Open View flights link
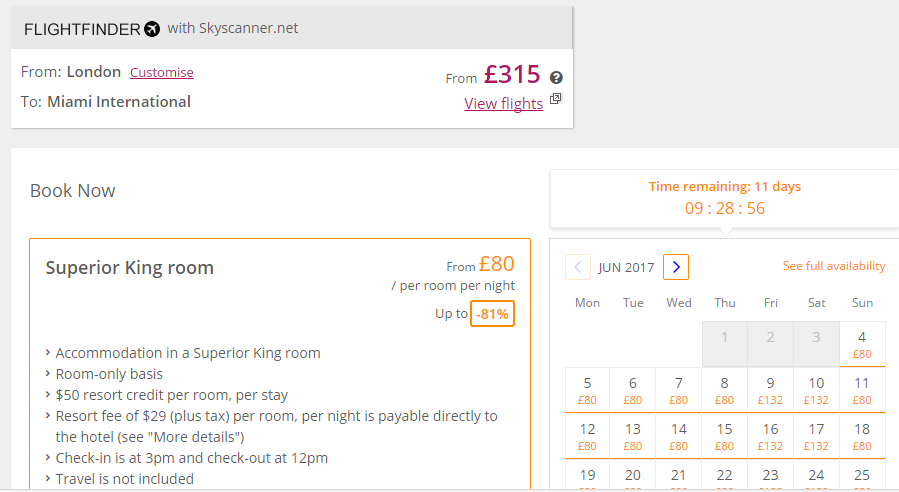This screenshot has height=492, width=899. click(503, 104)
